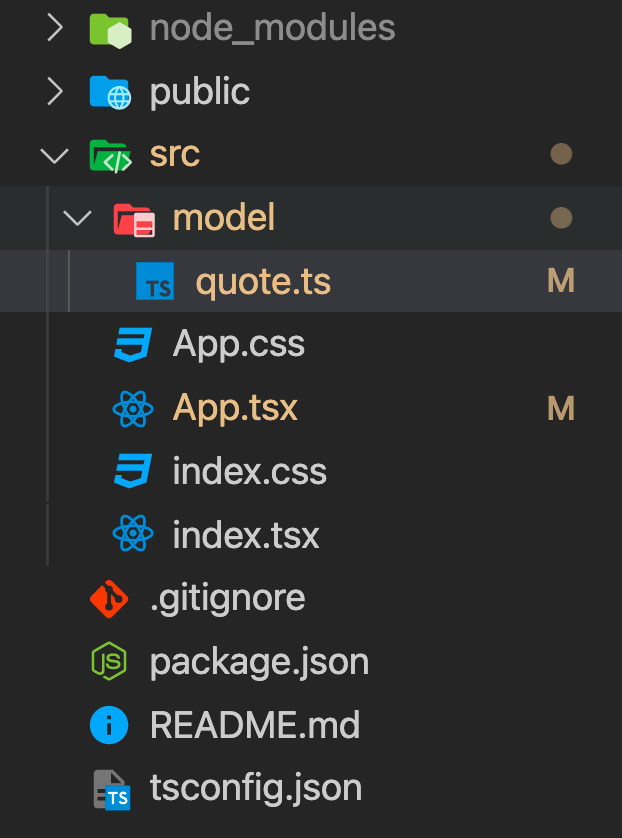622x838 pixels.
Task: Select the App.tsx file
Action: coord(234,407)
